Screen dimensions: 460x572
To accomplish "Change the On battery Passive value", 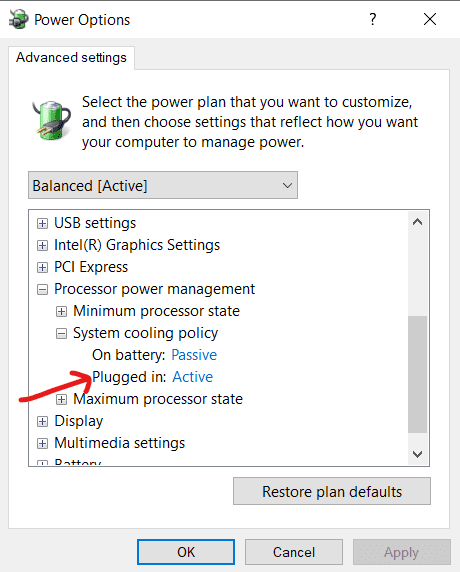I will click(x=194, y=355).
